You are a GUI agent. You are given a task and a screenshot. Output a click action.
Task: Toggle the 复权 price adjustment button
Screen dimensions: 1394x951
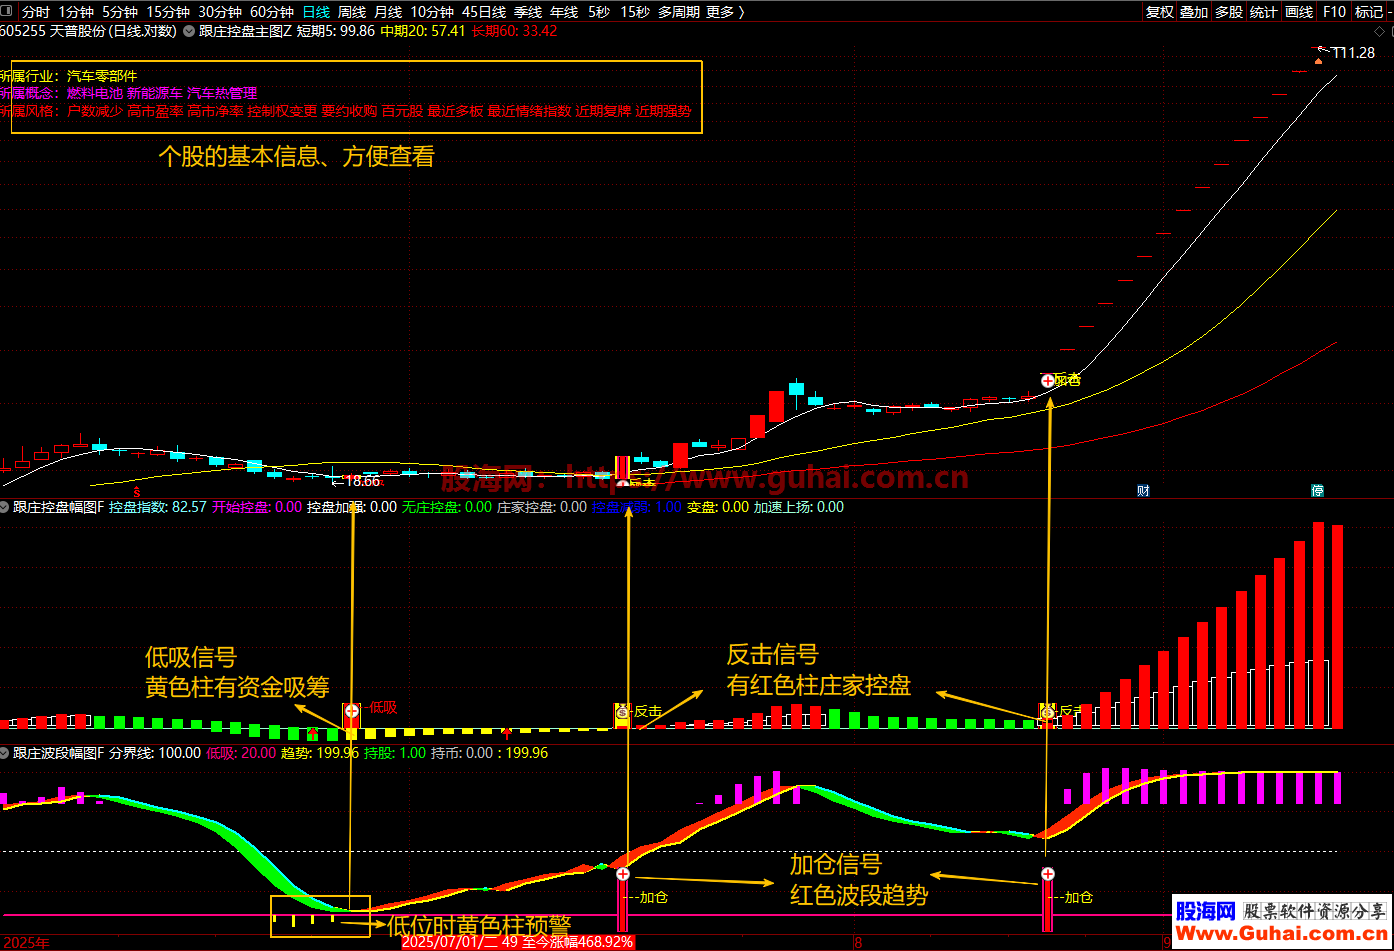[1159, 12]
